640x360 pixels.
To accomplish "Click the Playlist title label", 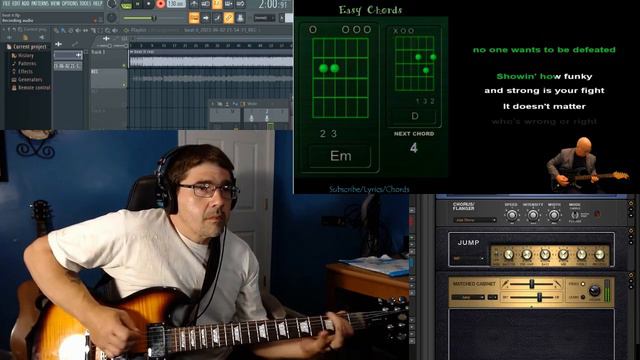I will (x=138, y=30).
